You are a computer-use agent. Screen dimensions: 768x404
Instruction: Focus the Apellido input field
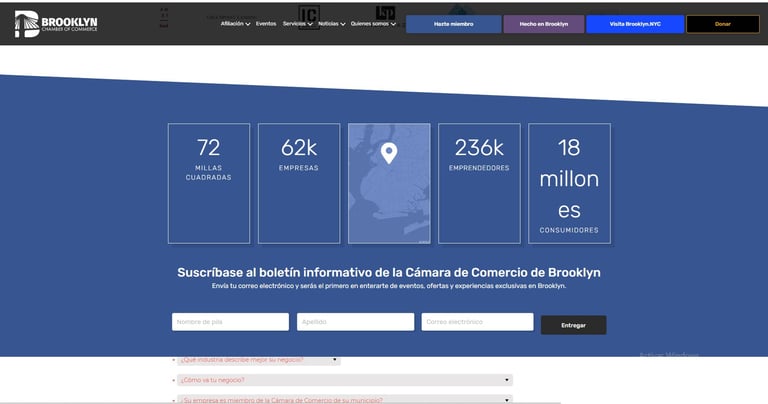355,322
